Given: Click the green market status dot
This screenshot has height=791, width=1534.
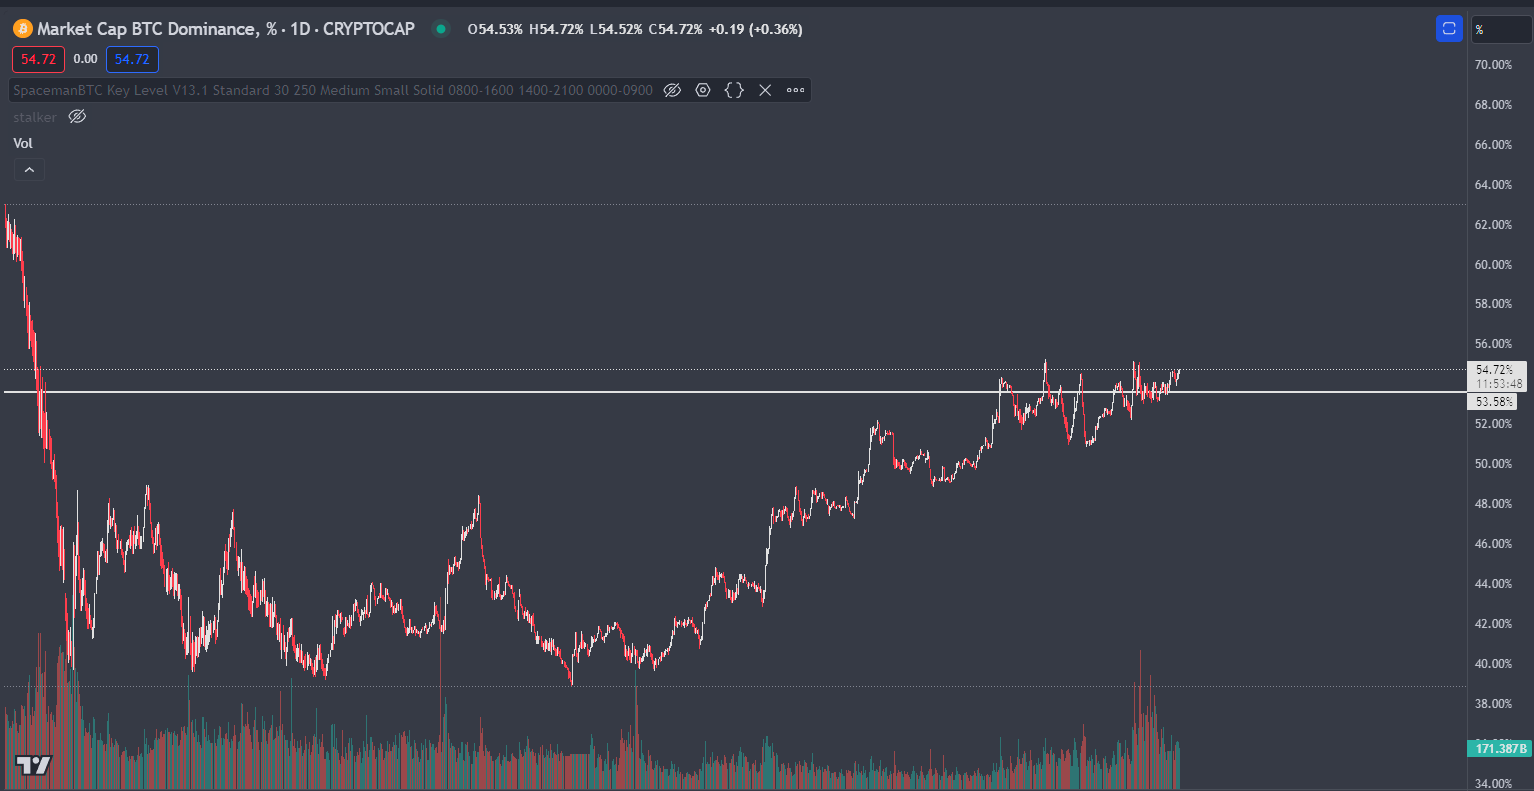Looking at the screenshot, I should [440, 29].
